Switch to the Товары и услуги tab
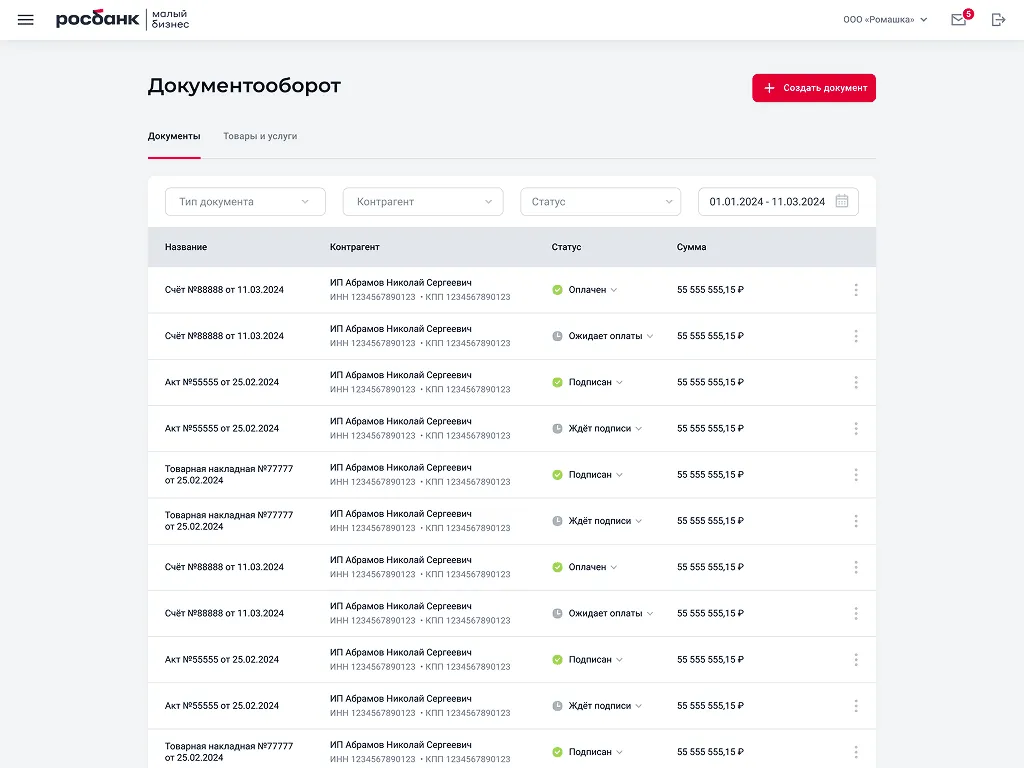1024x768 pixels. 260,136
